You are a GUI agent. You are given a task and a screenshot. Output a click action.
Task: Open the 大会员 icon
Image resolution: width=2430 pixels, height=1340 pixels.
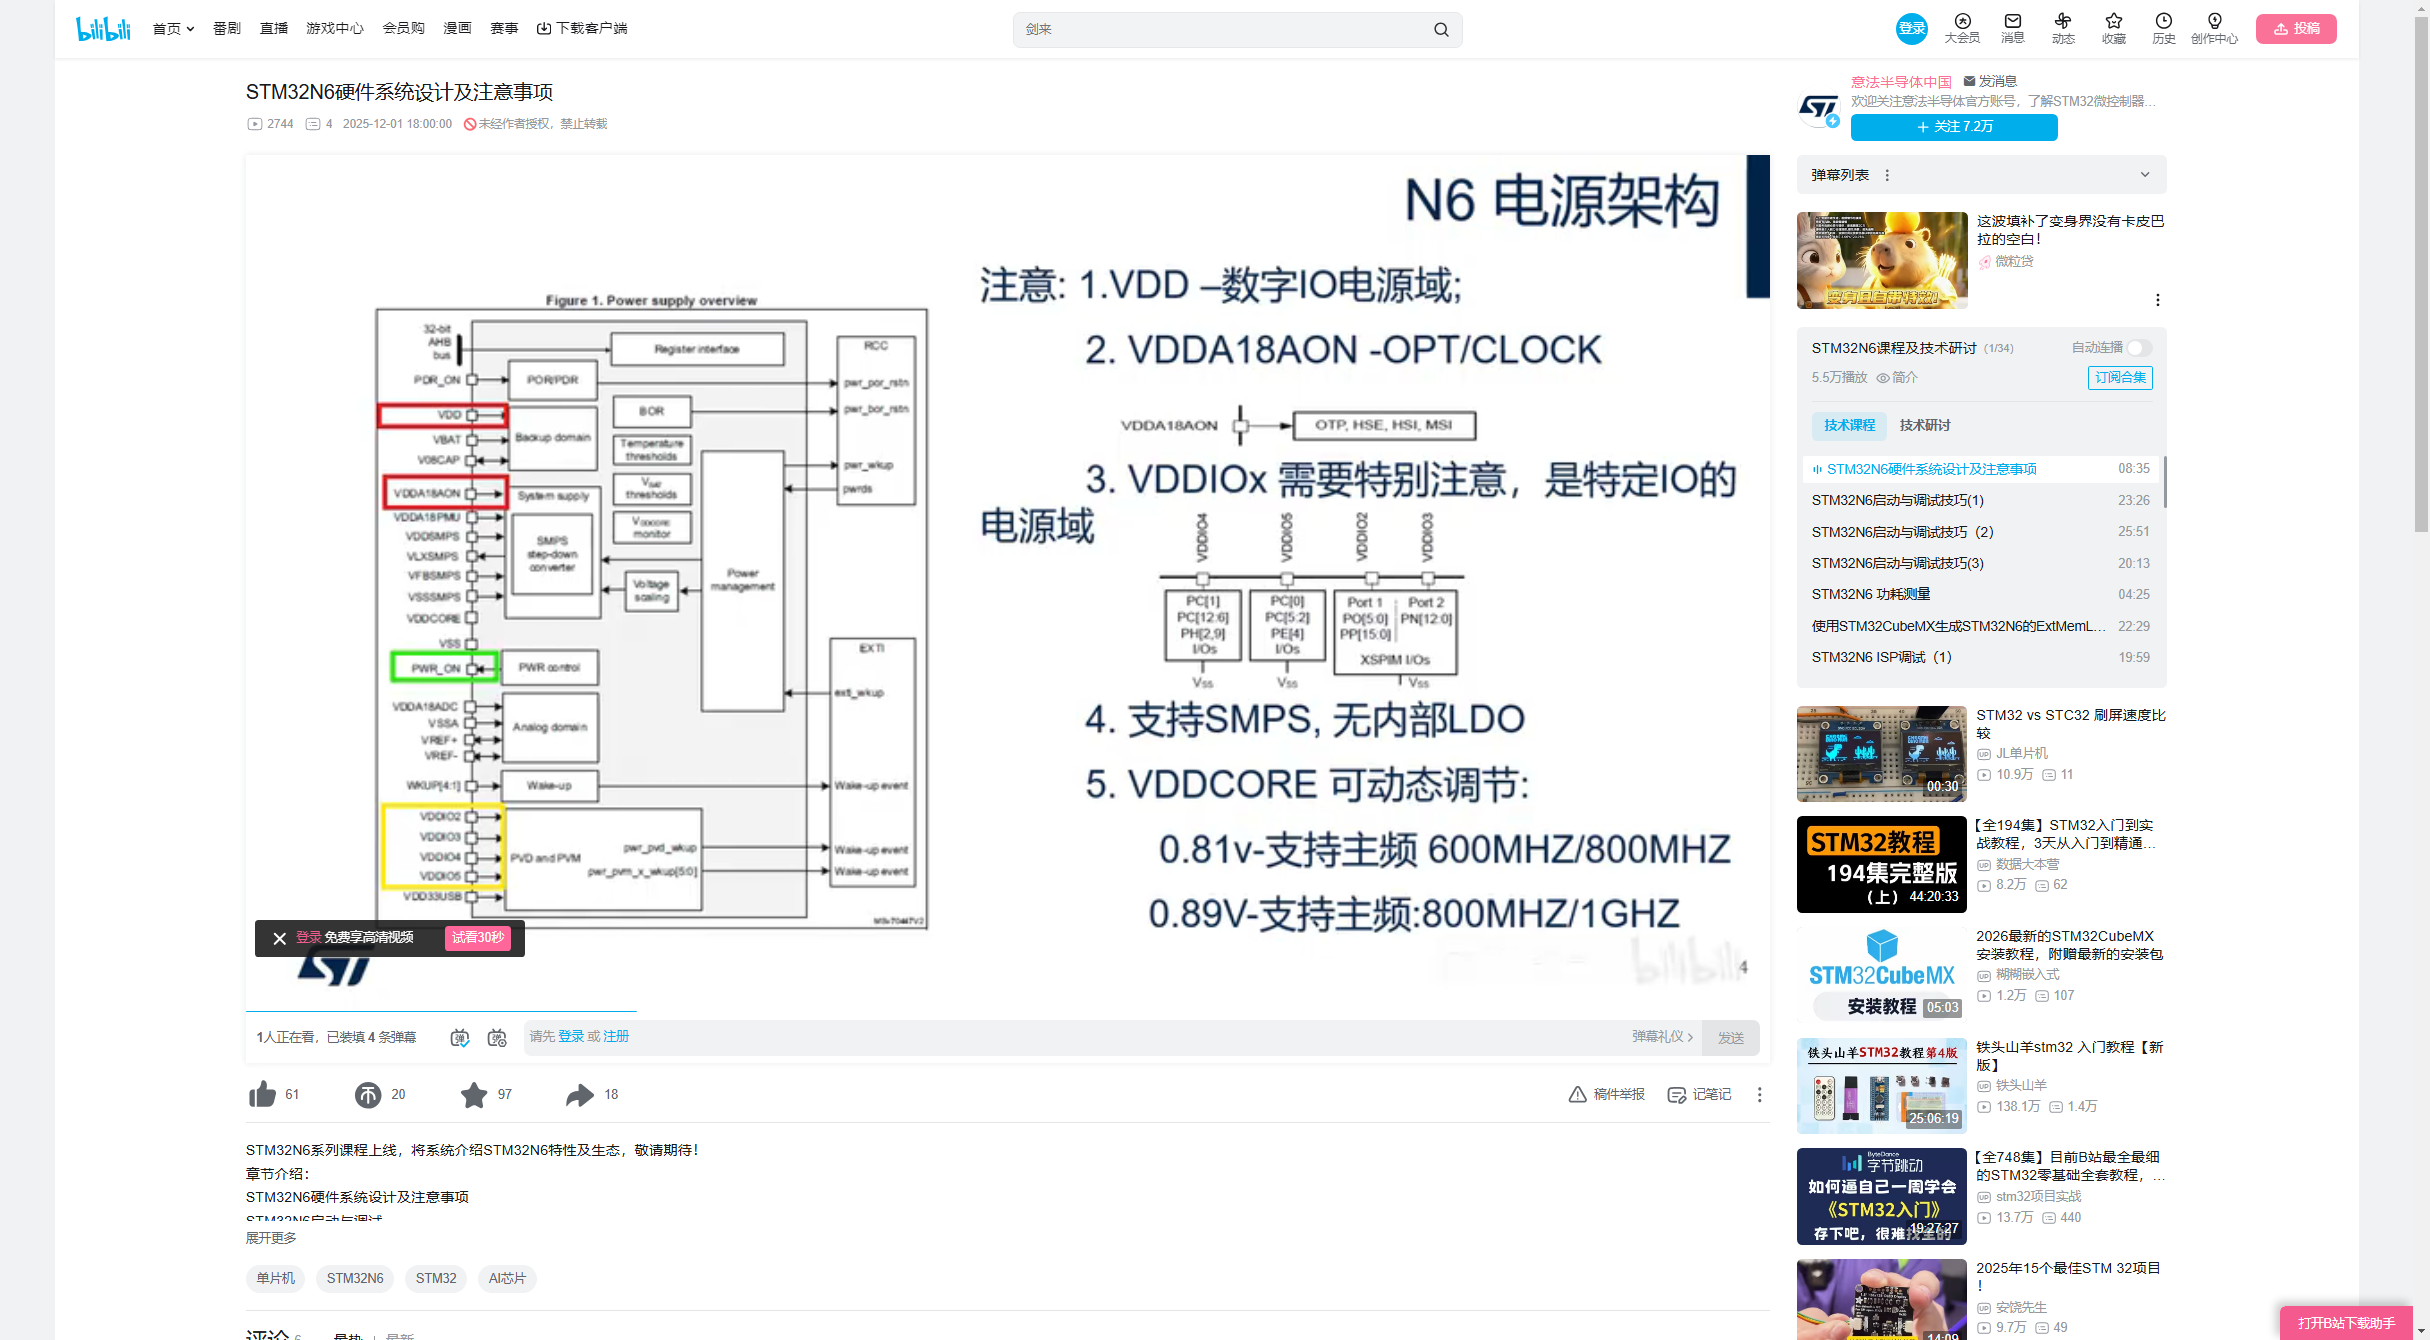pos(1962,28)
